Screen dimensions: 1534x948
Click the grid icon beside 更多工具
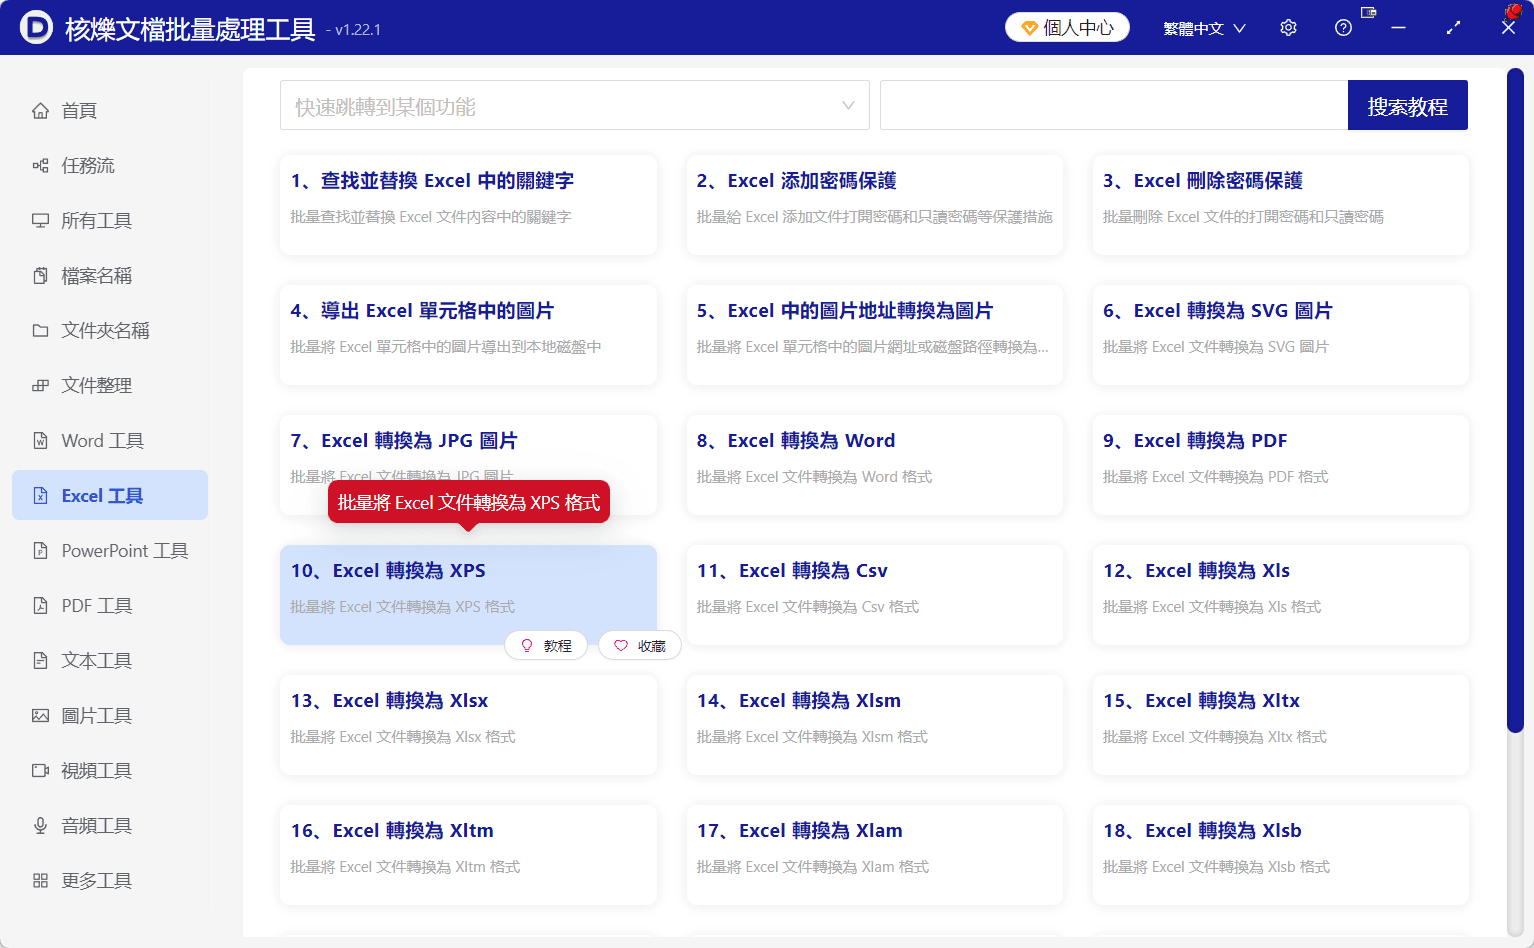tap(40, 881)
